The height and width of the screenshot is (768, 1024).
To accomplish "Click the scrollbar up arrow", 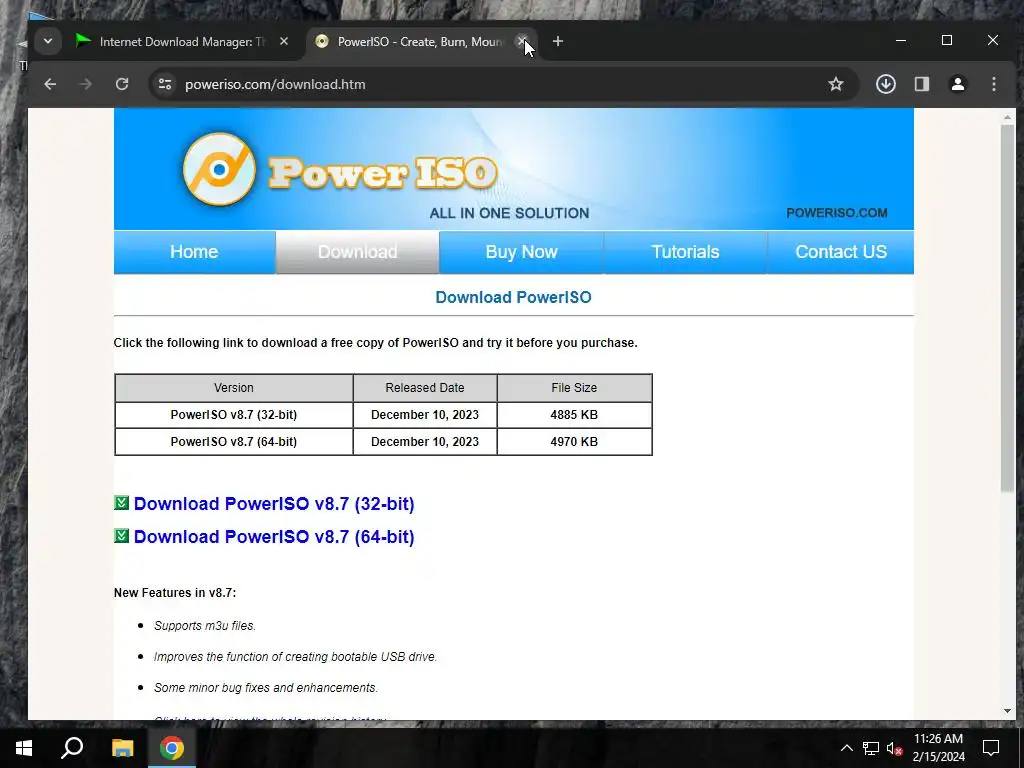I will (1007, 117).
